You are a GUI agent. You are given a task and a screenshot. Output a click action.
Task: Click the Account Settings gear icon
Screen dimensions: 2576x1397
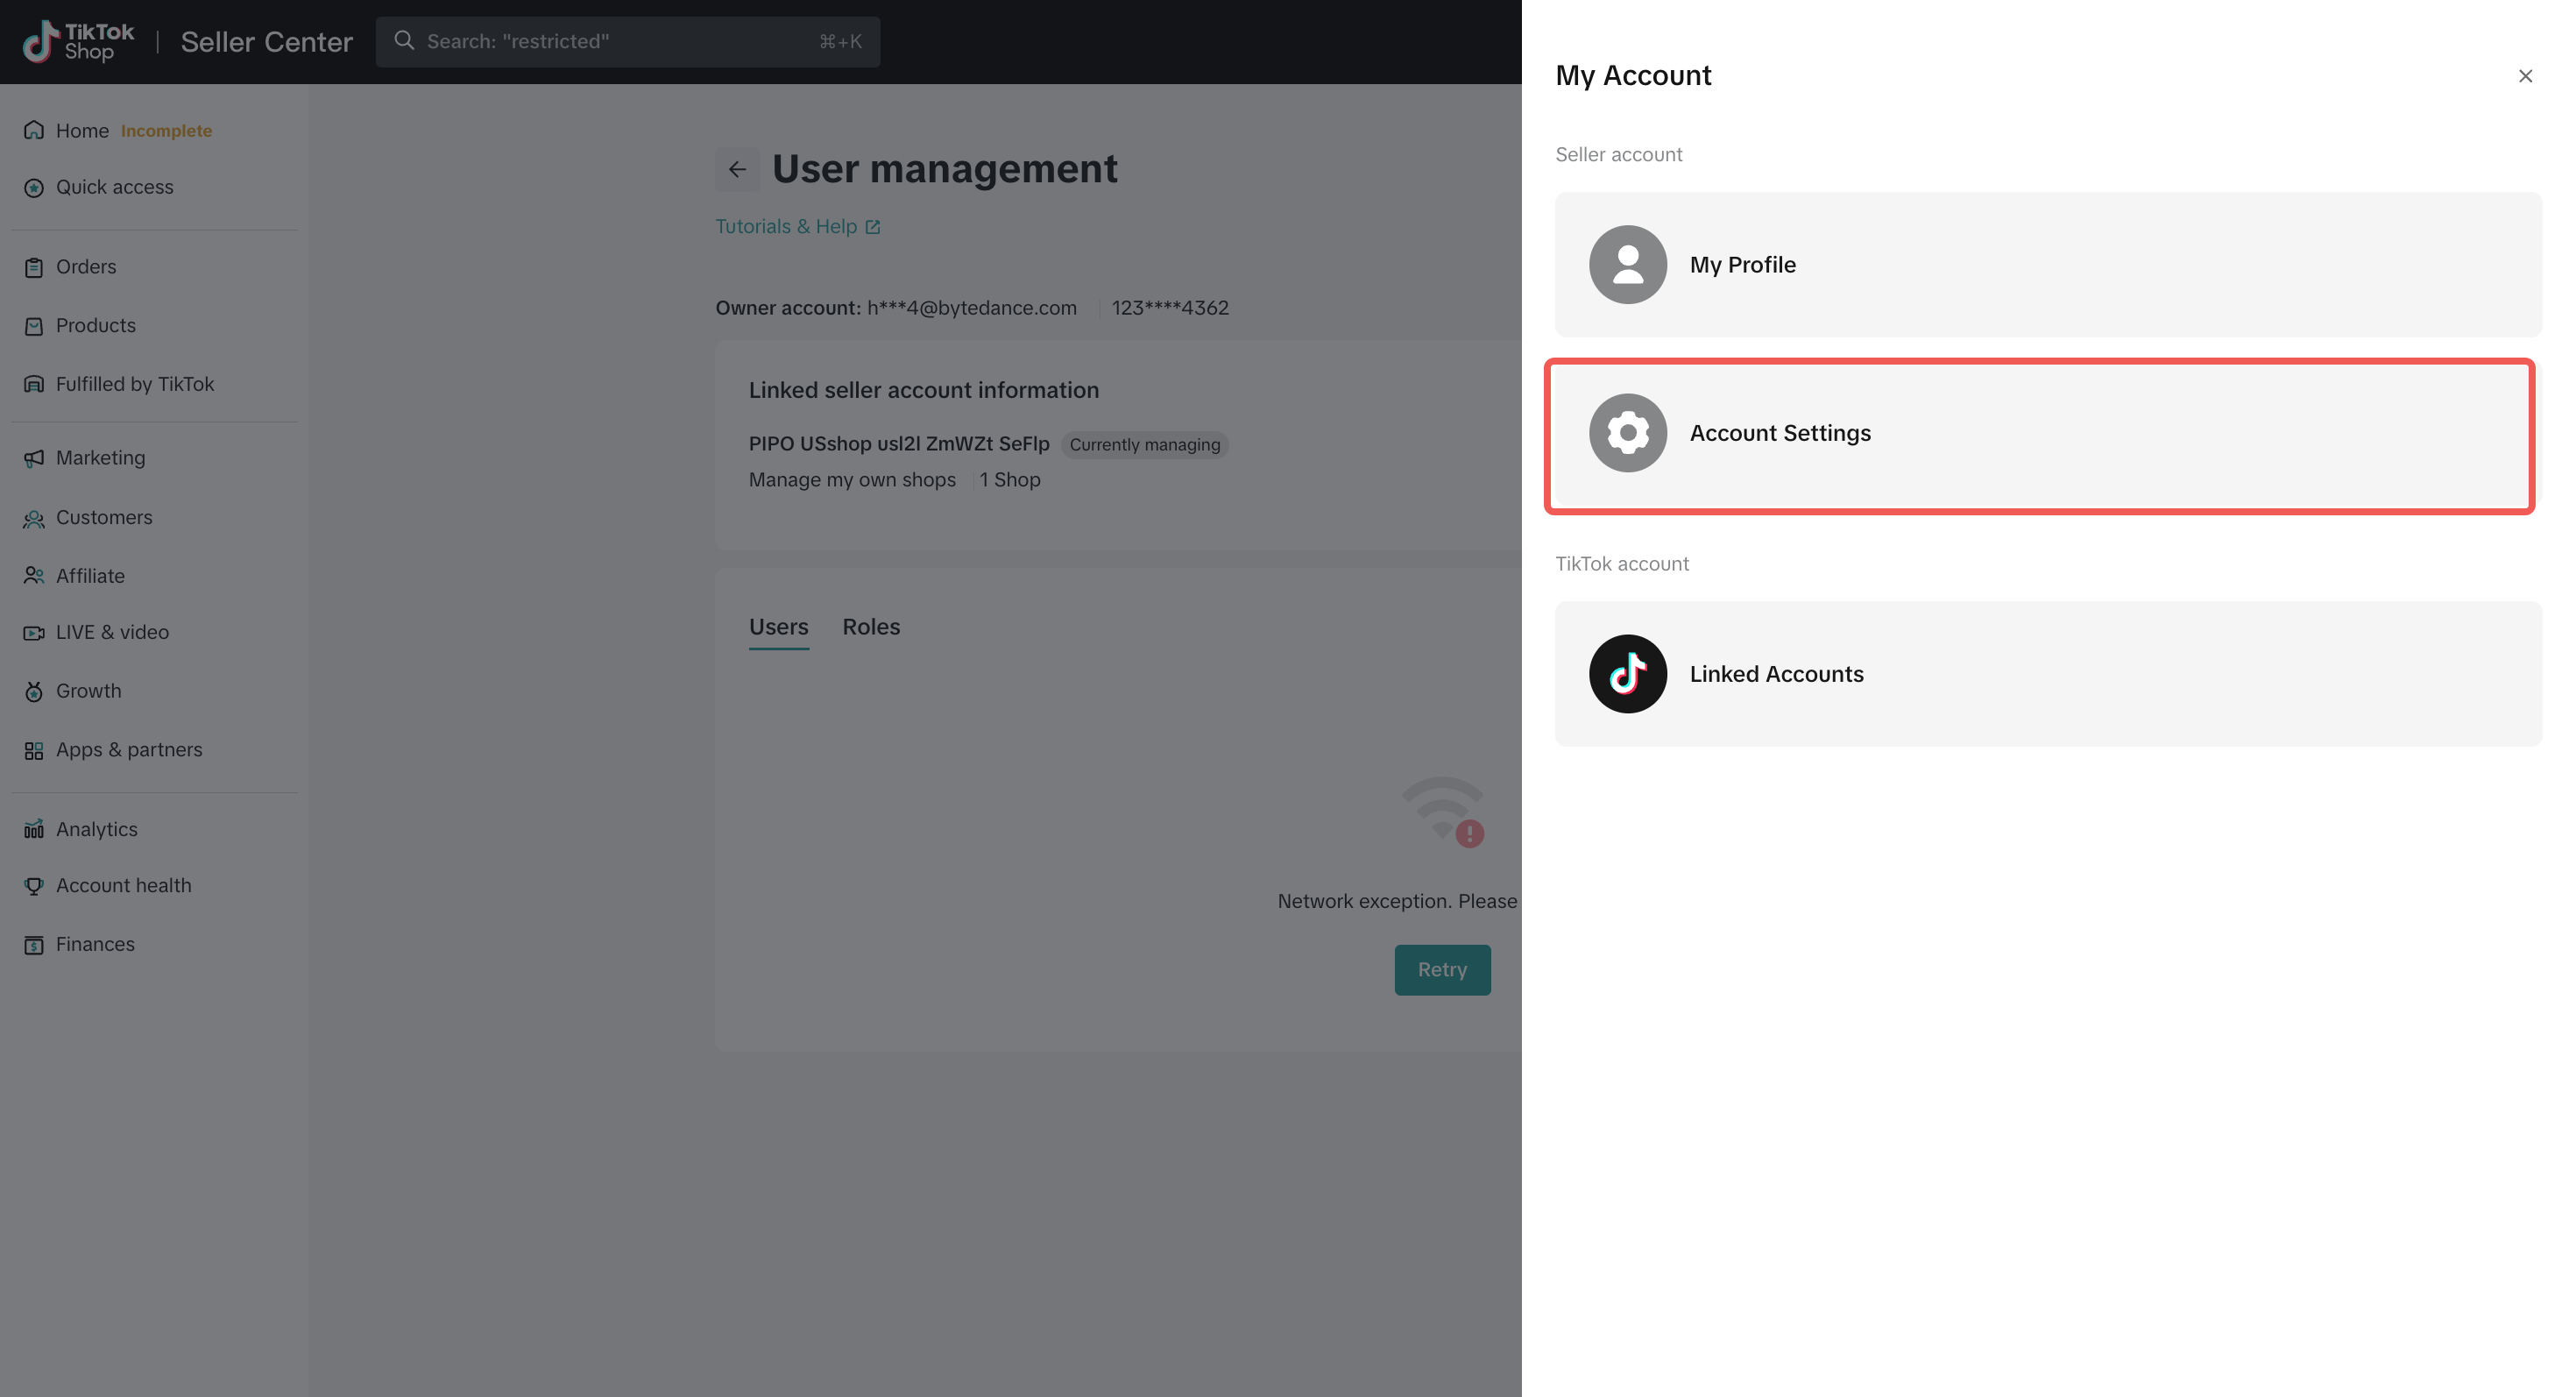tap(1627, 433)
